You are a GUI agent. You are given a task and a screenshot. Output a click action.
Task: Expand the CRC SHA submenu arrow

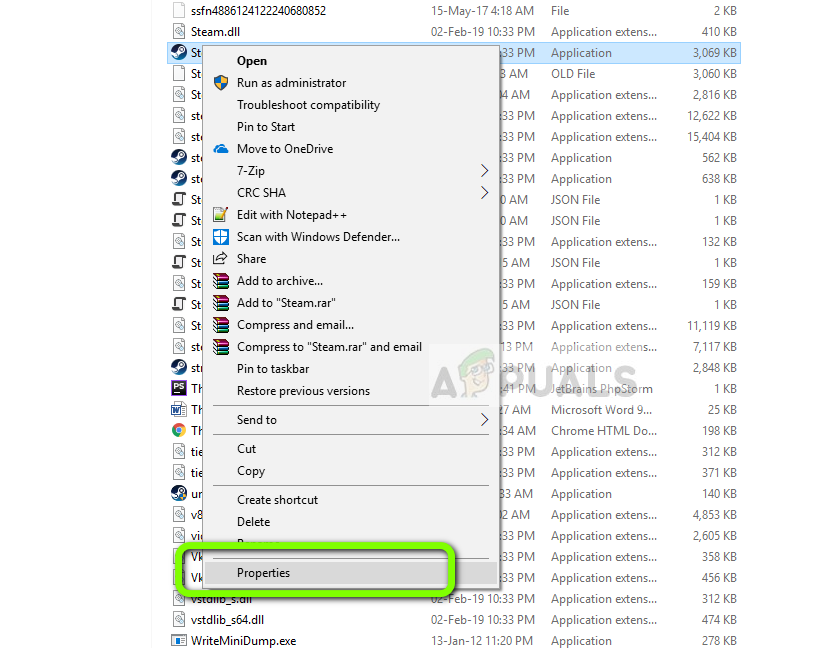click(484, 193)
